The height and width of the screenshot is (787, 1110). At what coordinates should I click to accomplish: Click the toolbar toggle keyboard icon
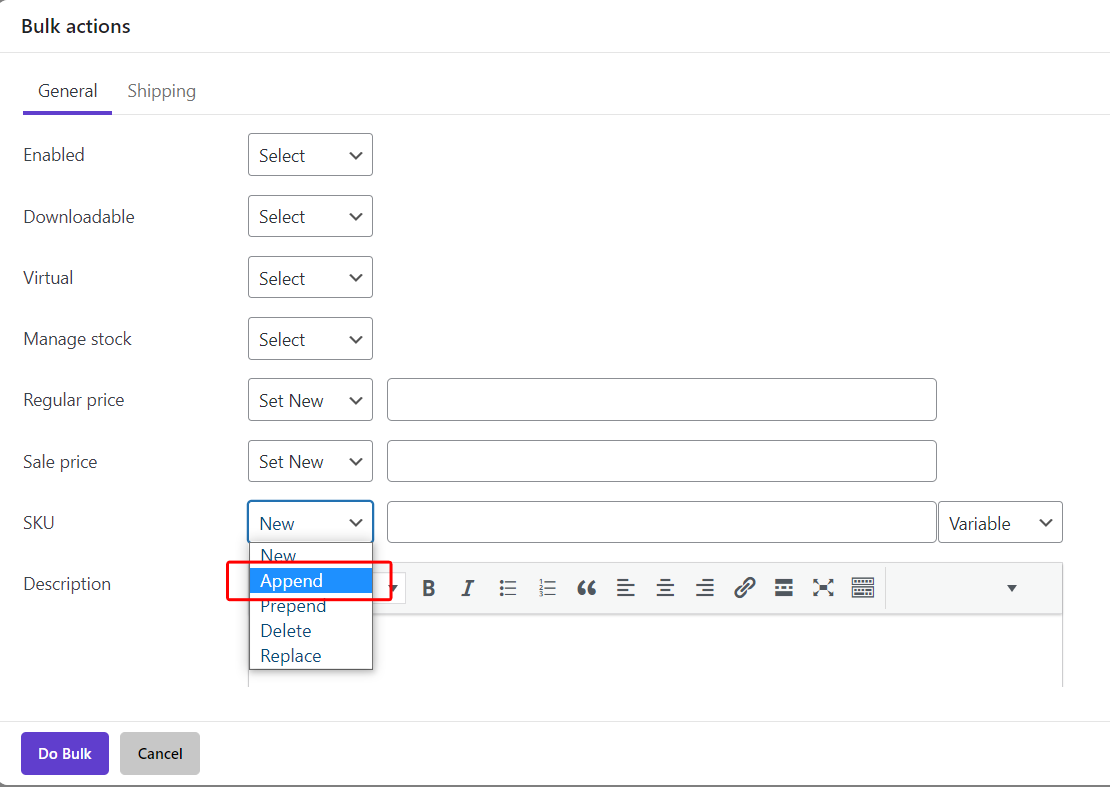pos(863,588)
